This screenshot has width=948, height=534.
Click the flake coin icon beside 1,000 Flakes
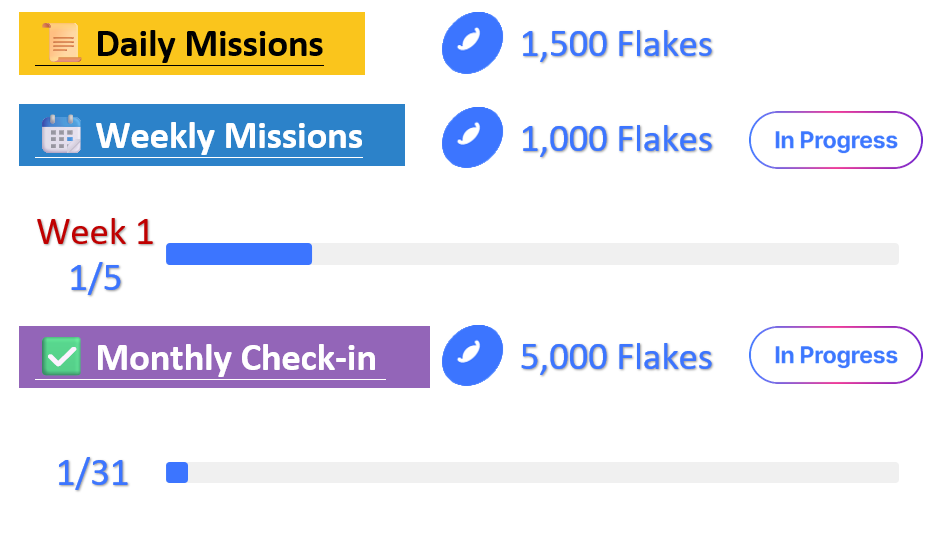coord(472,137)
